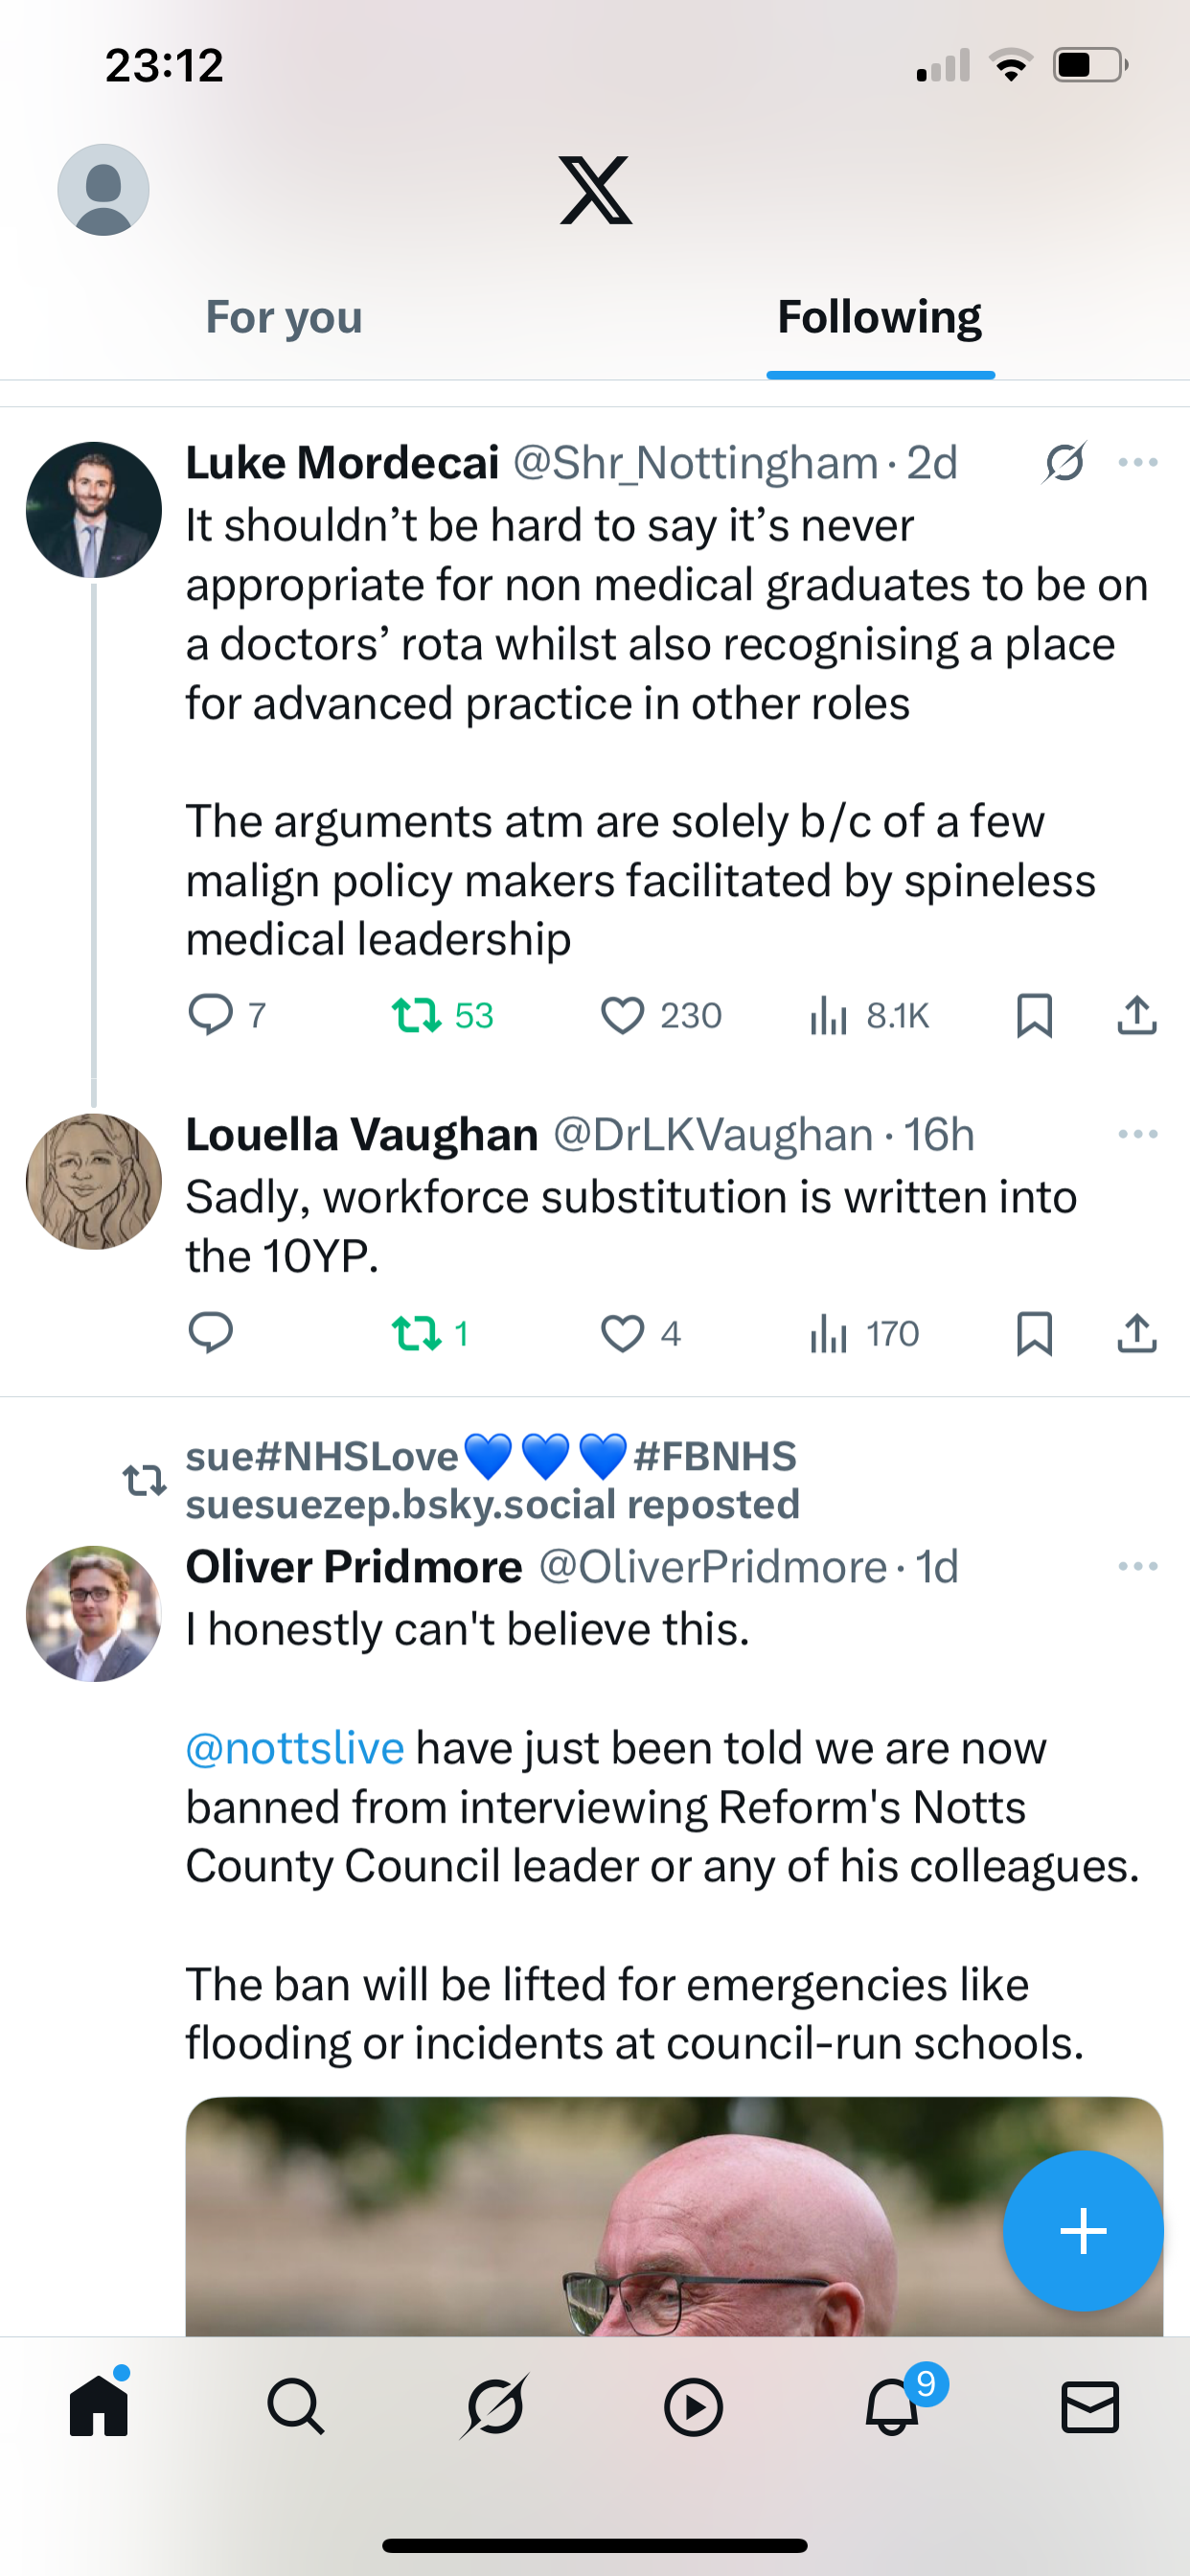The height and width of the screenshot is (2576, 1190).
Task: Open account profile avatar at top left
Action: click(103, 190)
